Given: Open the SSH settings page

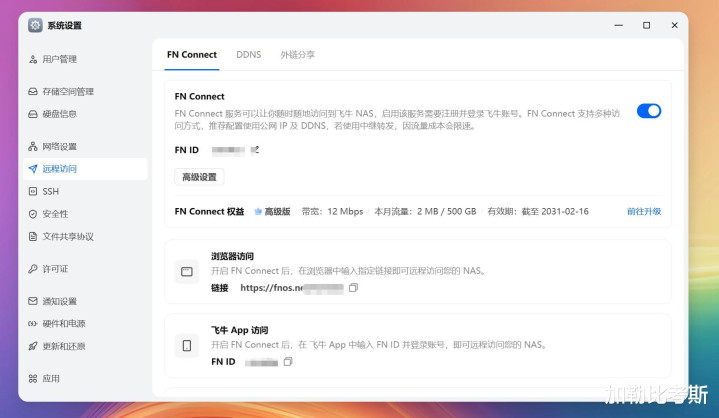Looking at the screenshot, I should pos(85,191).
